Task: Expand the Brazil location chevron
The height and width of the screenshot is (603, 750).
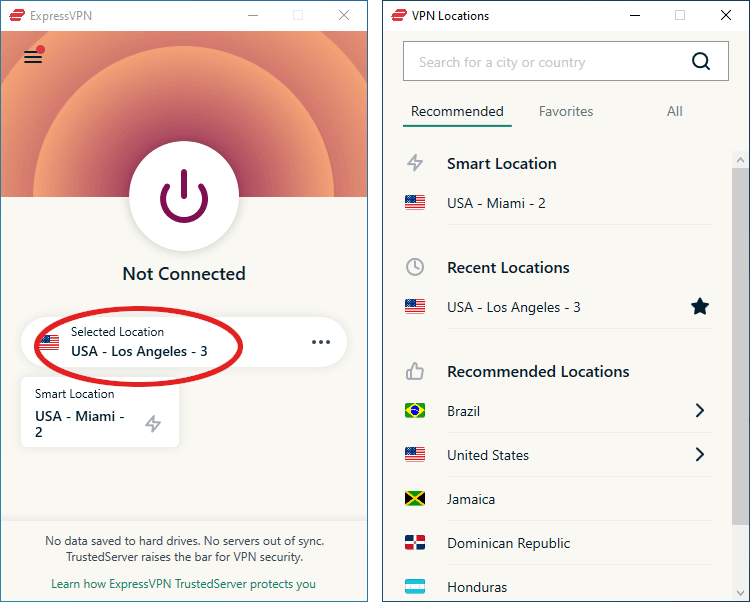Action: tap(700, 410)
